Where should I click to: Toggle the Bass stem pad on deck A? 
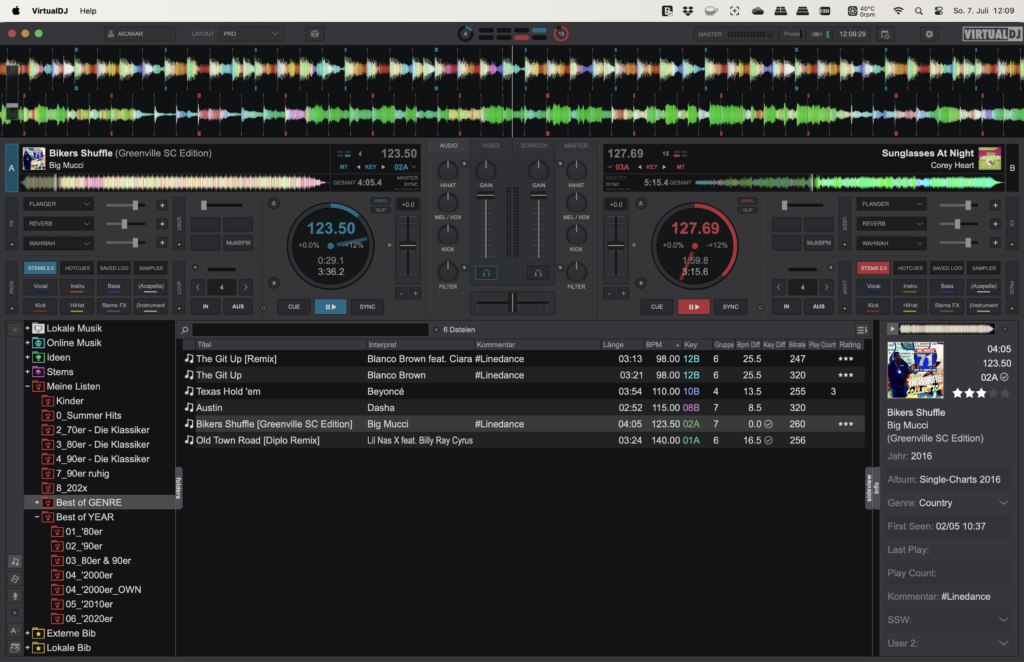click(x=114, y=287)
